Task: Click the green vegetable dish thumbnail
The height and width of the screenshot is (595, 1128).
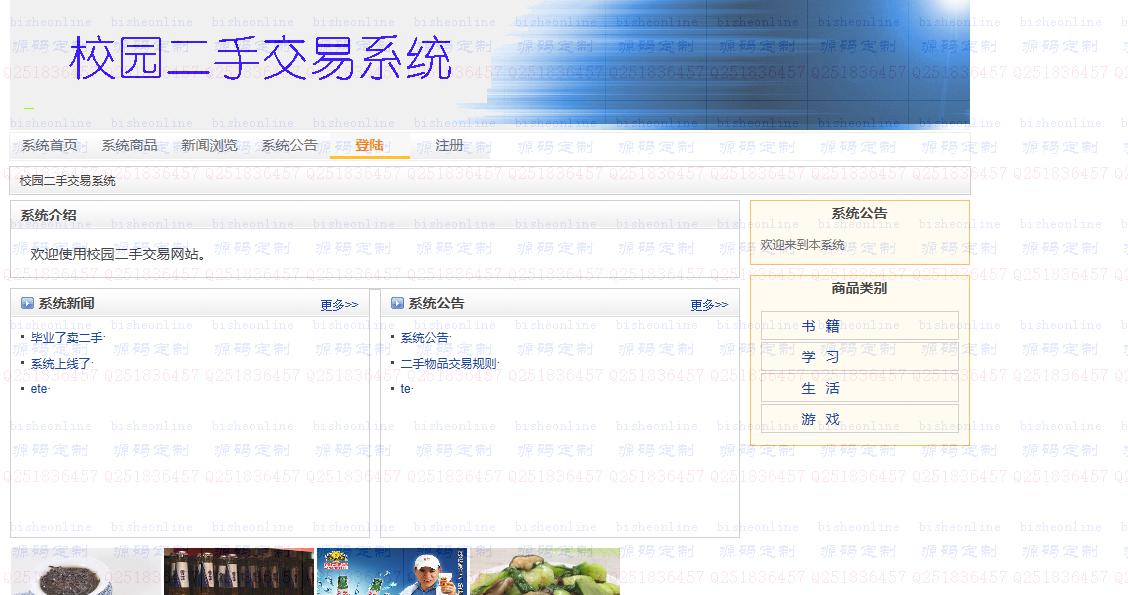Action: coord(545,571)
